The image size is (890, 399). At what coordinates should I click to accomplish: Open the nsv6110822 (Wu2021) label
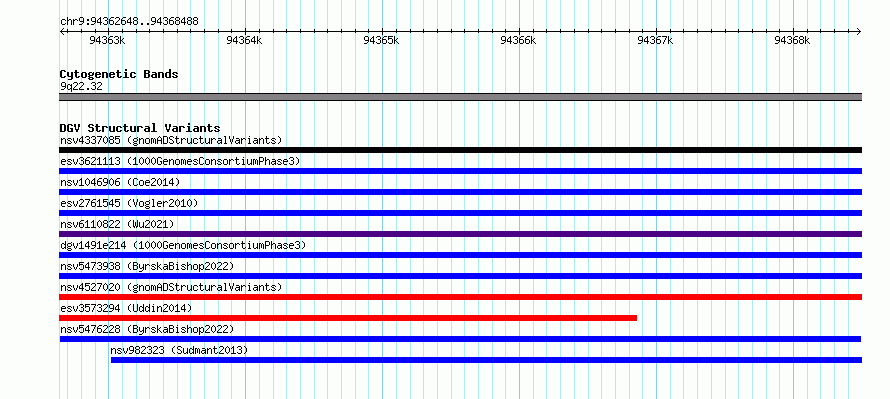coord(117,224)
